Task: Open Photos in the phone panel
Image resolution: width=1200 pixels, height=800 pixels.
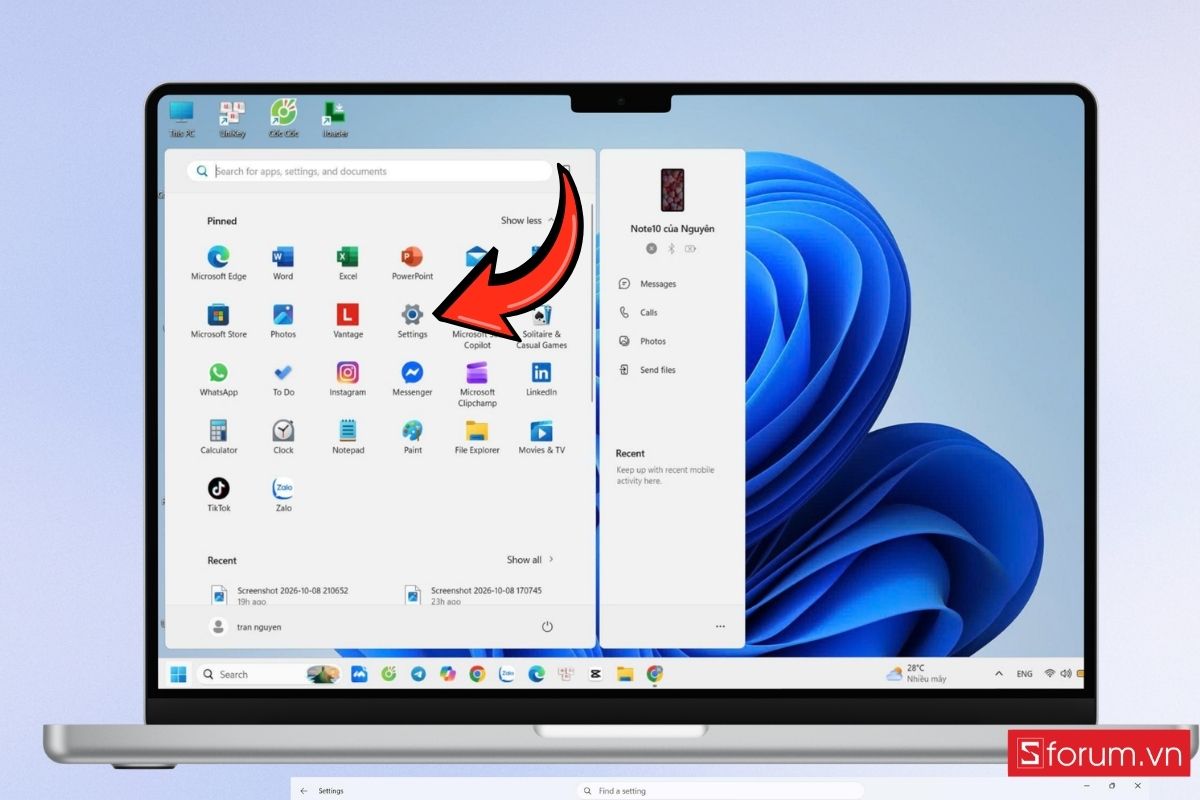Action: click(x=642, y=341)
